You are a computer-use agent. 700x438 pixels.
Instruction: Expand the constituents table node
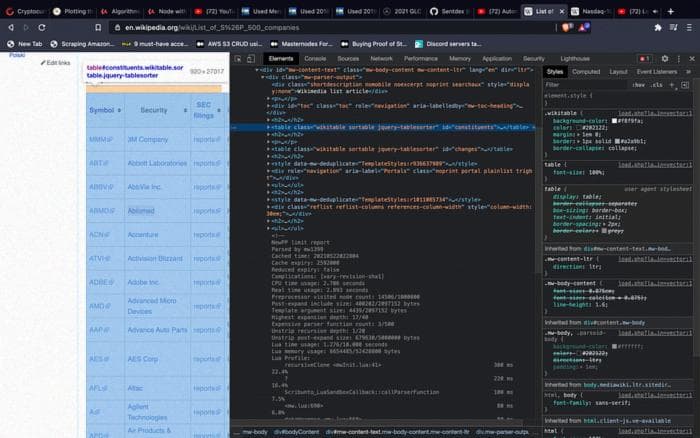[268, 127]
